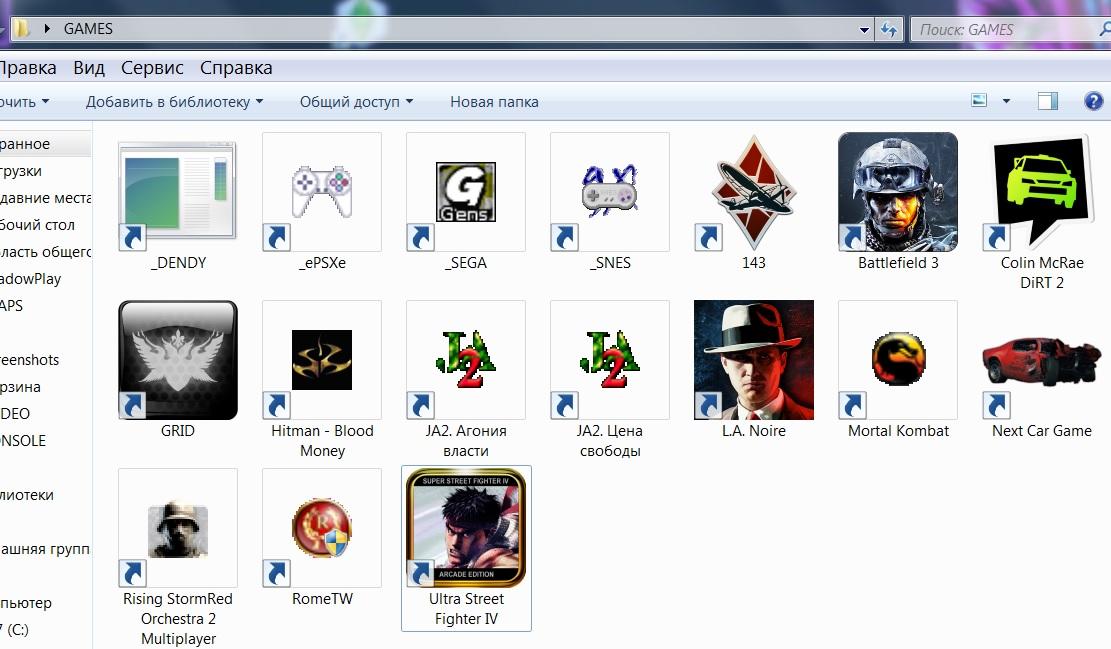Open the Shadow Play sidebar item
Viewport: 1111px width, 649px height.
(x=30, y=279)
